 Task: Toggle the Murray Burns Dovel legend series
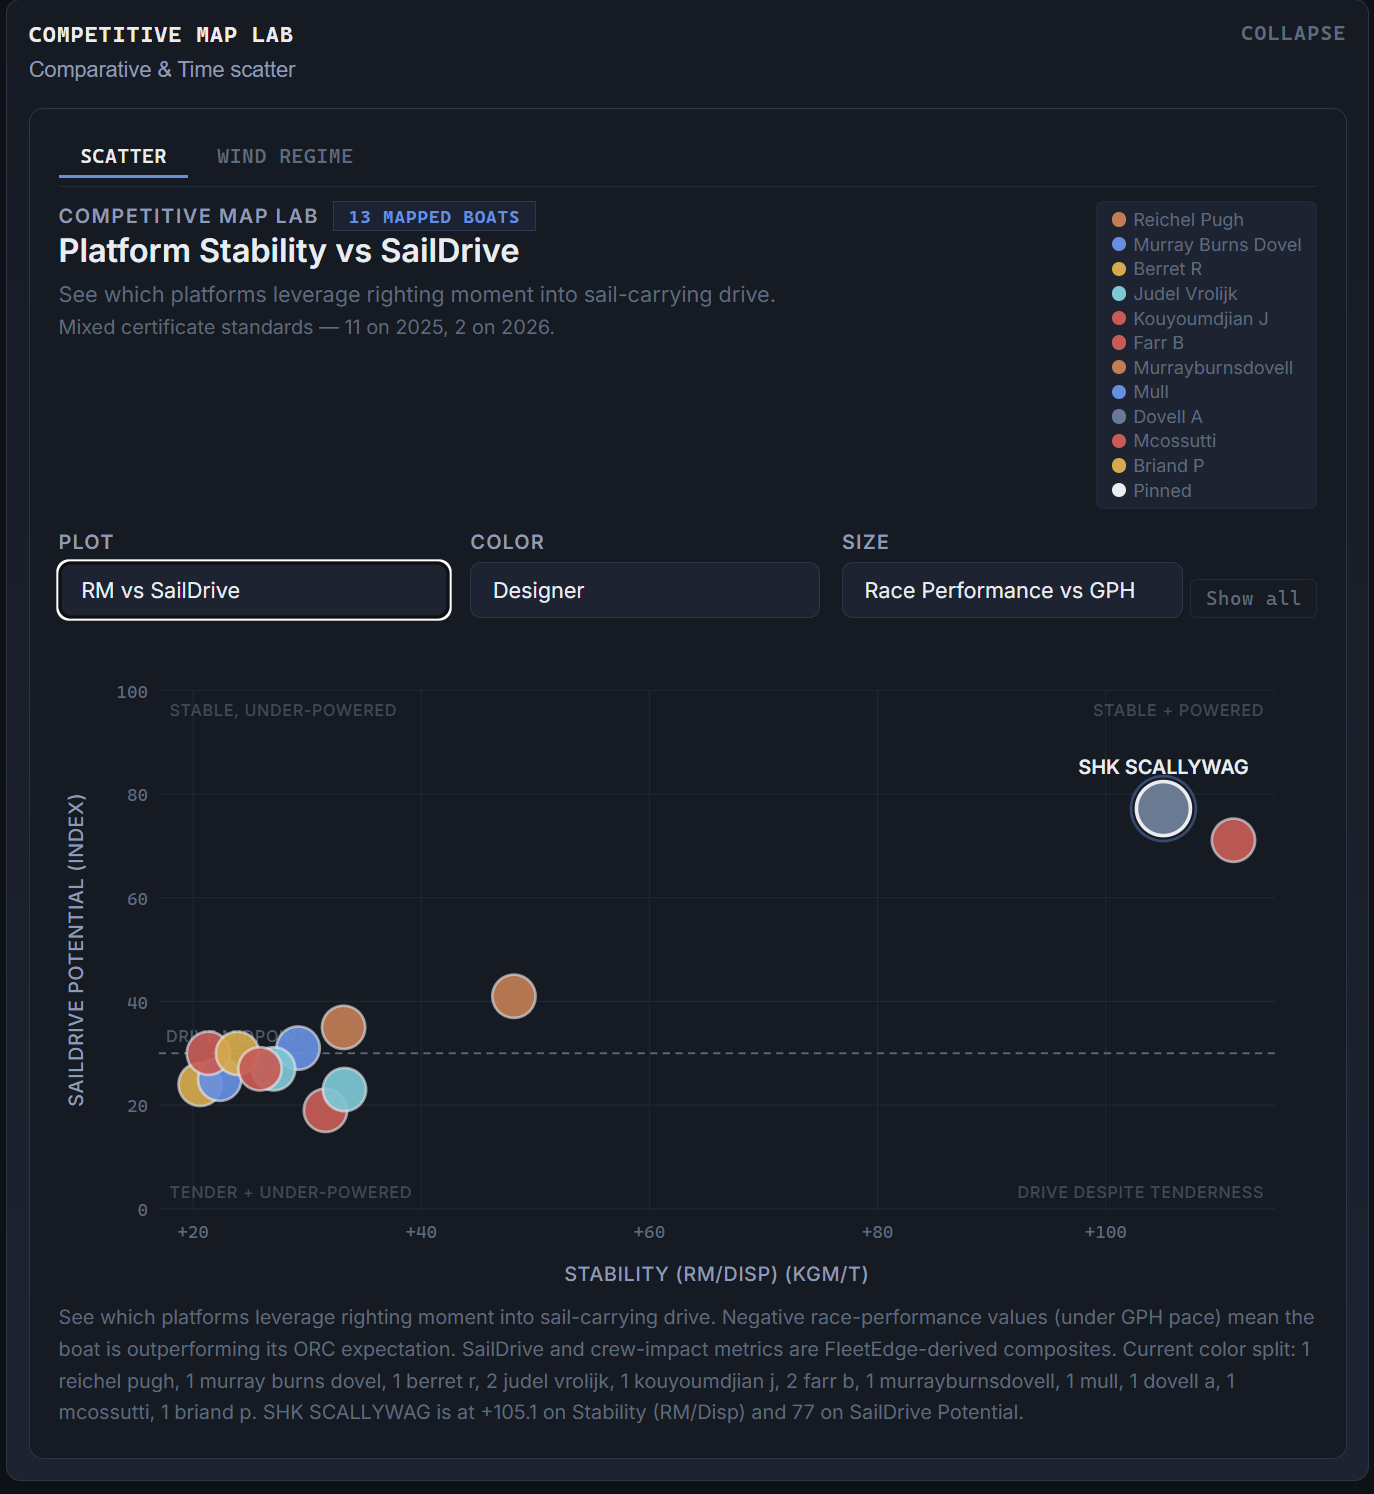pyautogui.click(x=1207, y=244)
